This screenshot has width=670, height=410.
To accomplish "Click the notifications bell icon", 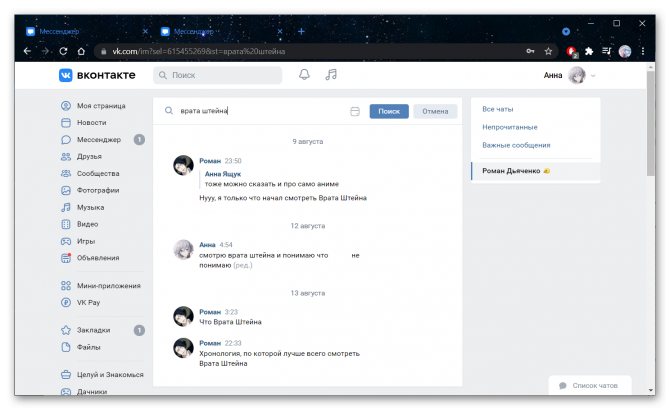I will tap(304, 75).
